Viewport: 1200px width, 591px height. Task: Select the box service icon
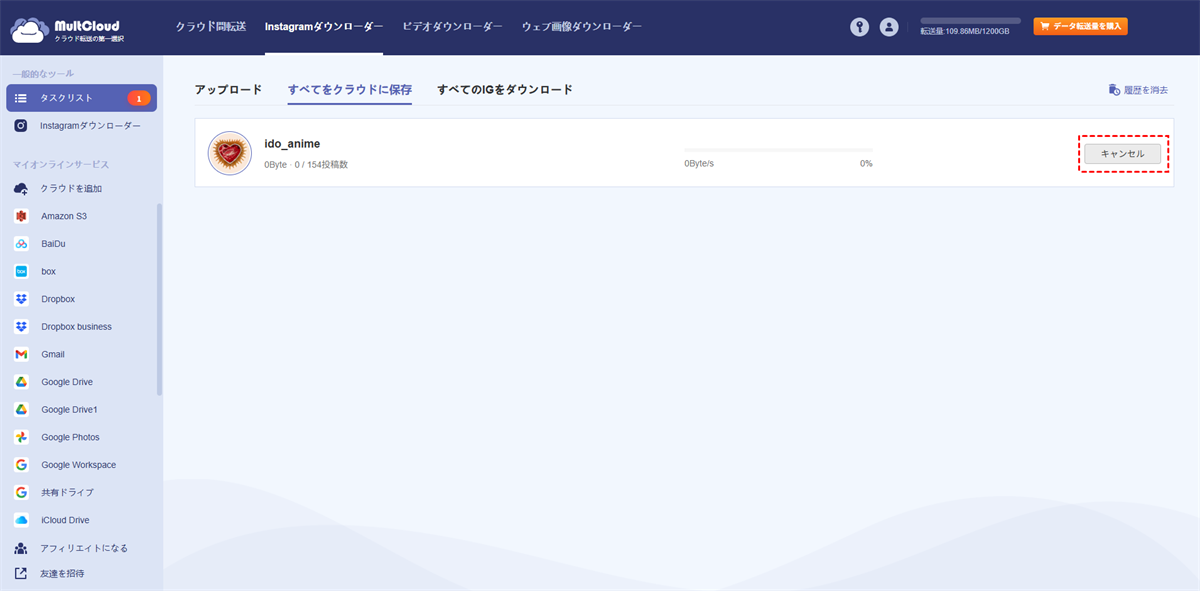tap(21, 271)
